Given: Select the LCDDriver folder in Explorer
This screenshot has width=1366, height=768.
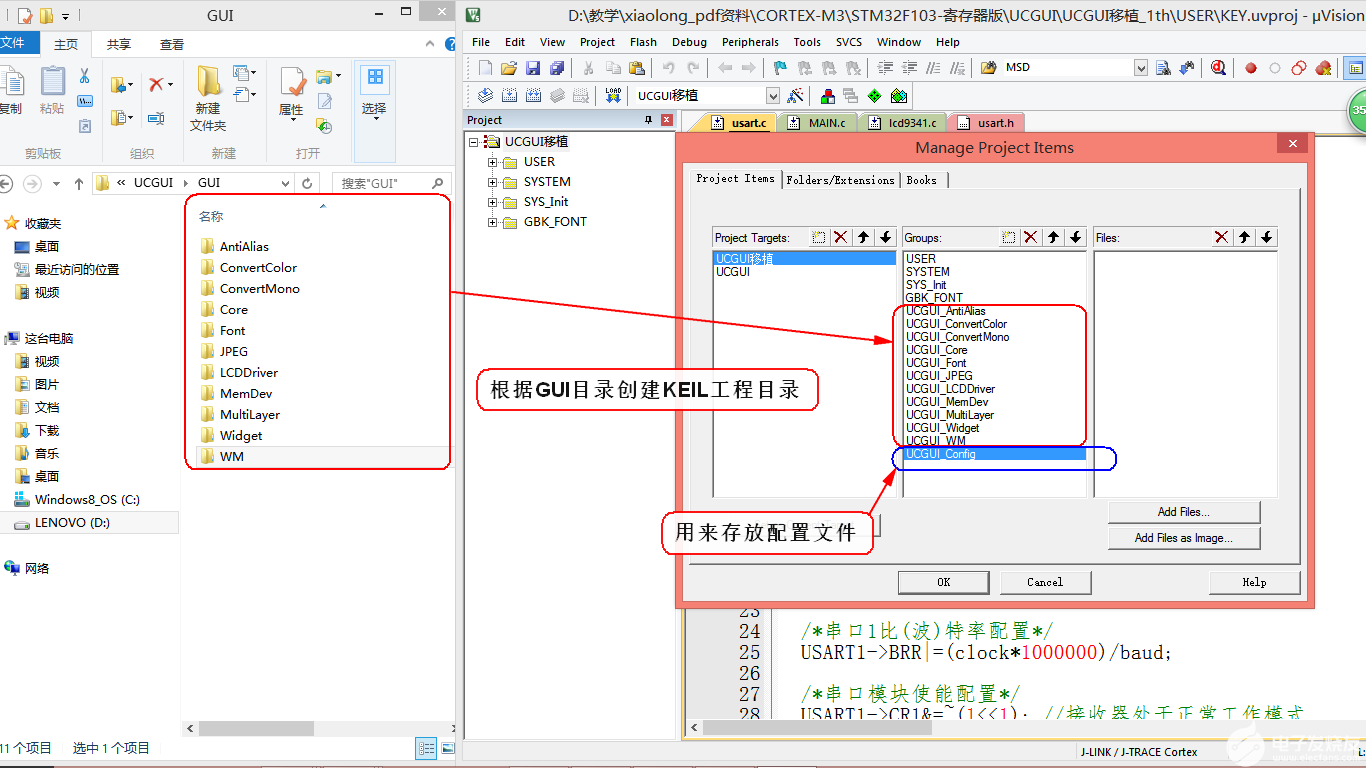Looking at the screenshot, I should tap(249, 372).
